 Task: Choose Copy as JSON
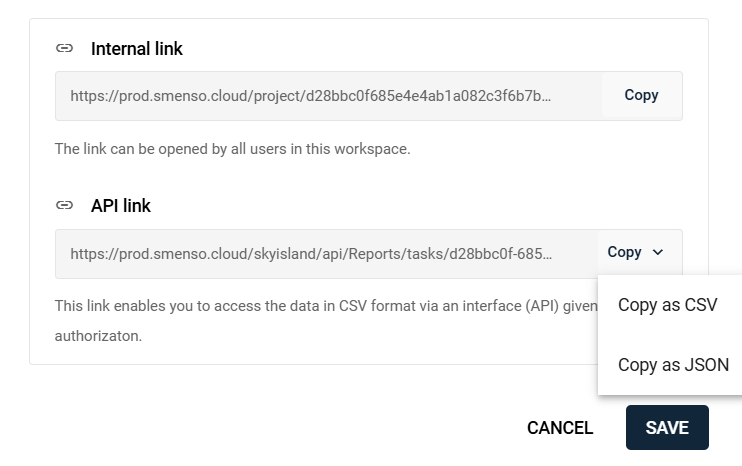point(673,365)
